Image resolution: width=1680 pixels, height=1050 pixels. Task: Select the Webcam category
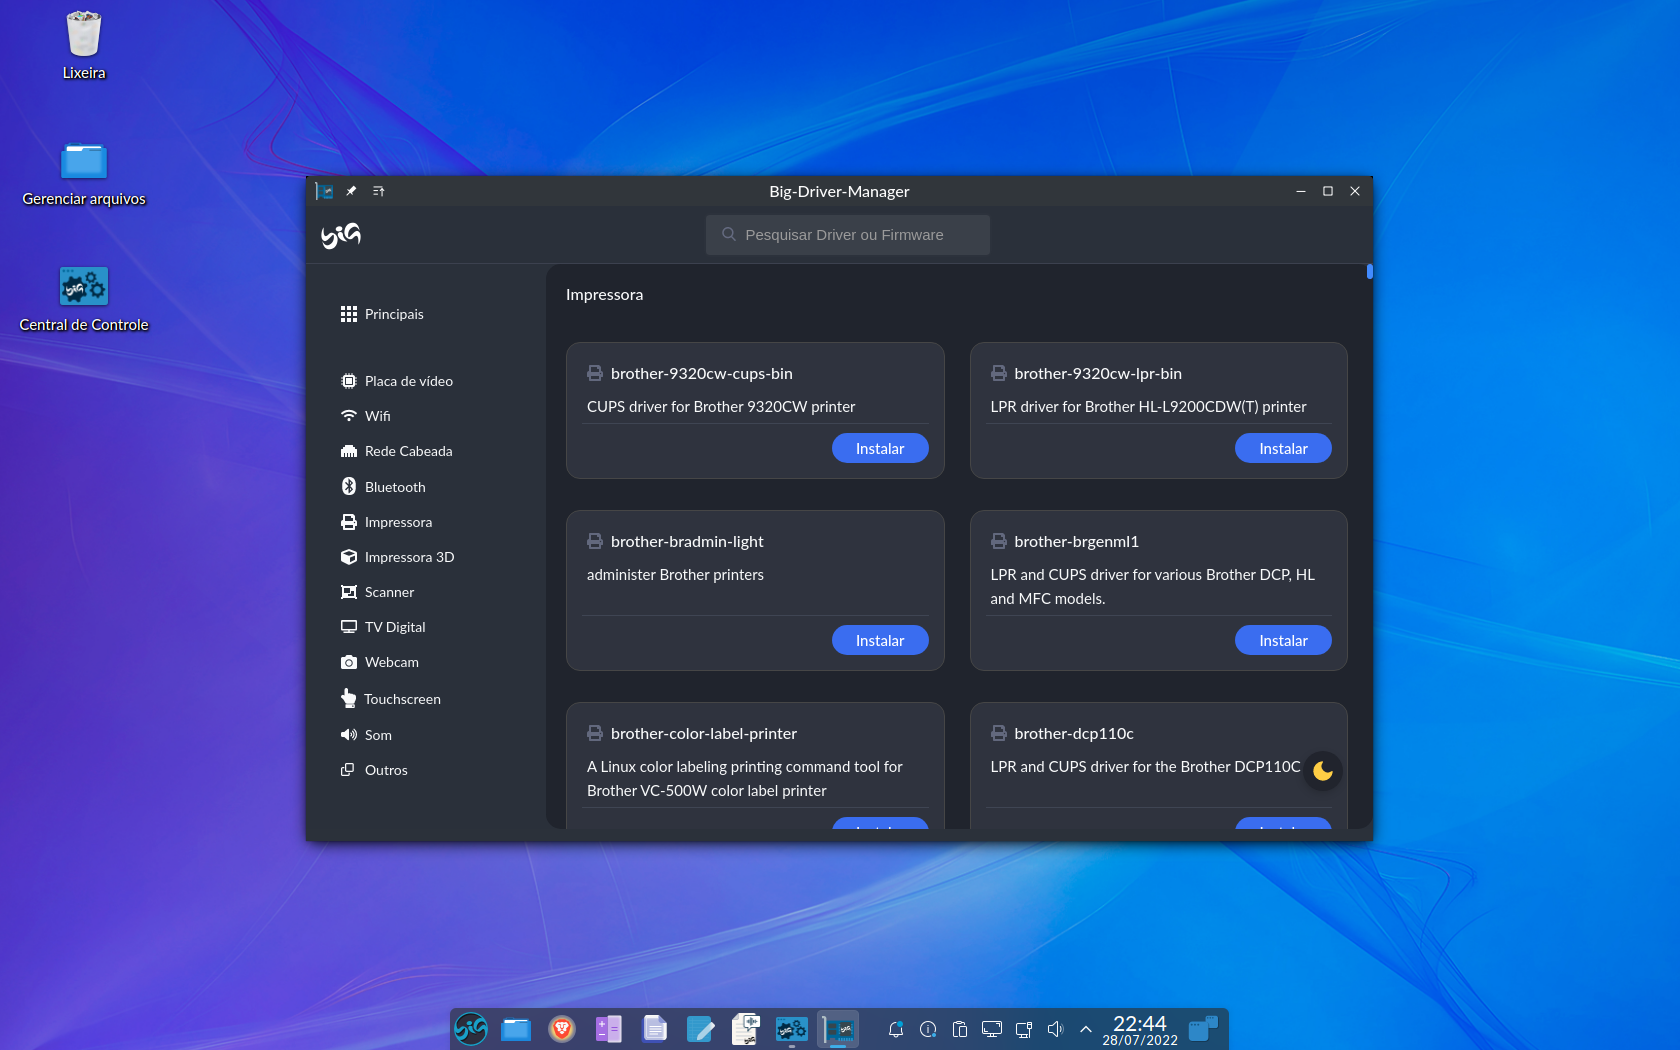click(380, 662)
